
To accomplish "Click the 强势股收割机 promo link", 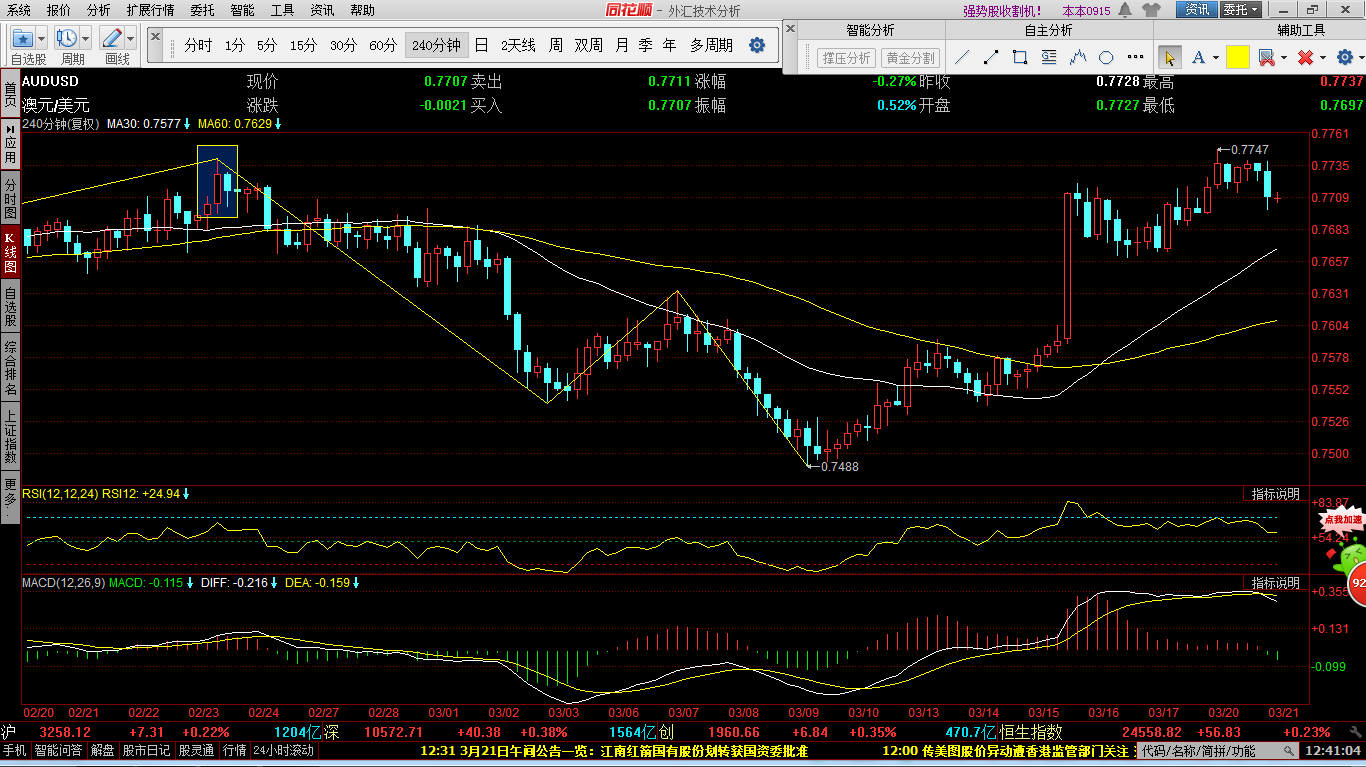I will [x=1002, y=11].
